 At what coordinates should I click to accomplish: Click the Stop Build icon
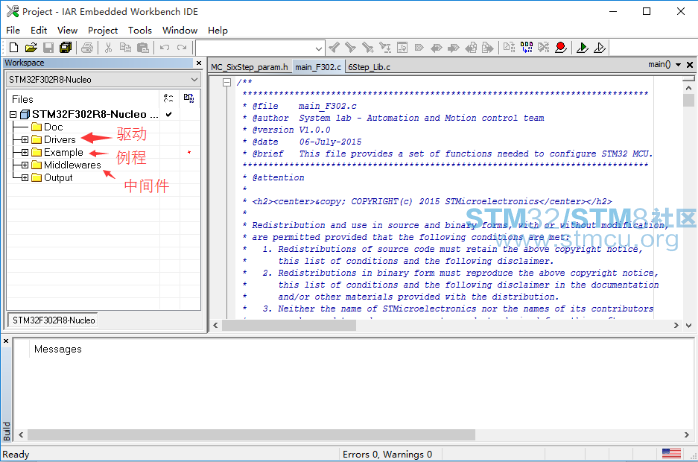click(x=544, y=48)
